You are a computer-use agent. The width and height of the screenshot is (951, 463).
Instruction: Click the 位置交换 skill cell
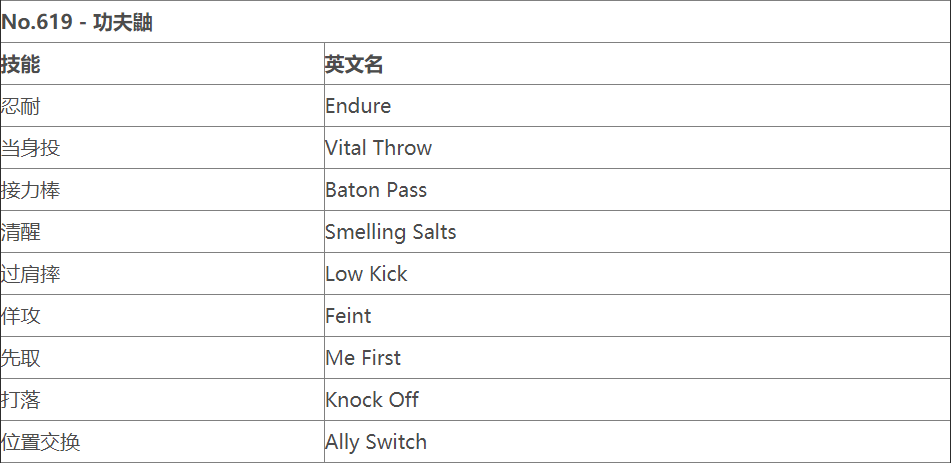tap(41, 442)
